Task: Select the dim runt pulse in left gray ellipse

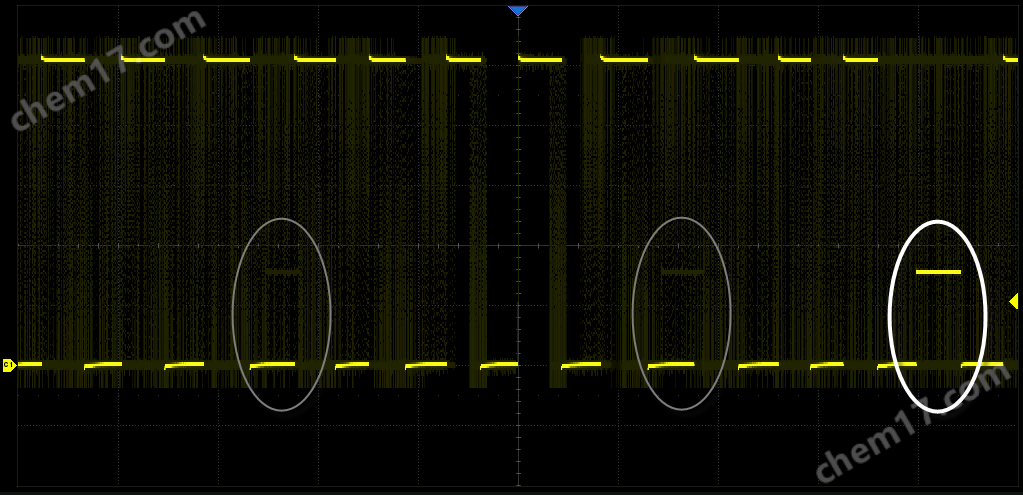Action: (283, 271)
